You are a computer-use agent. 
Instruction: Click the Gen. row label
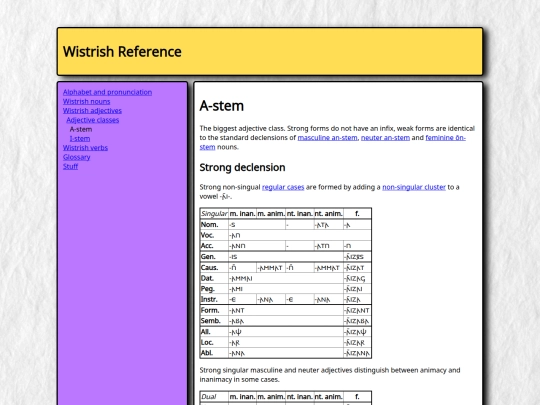click(214, 257)
